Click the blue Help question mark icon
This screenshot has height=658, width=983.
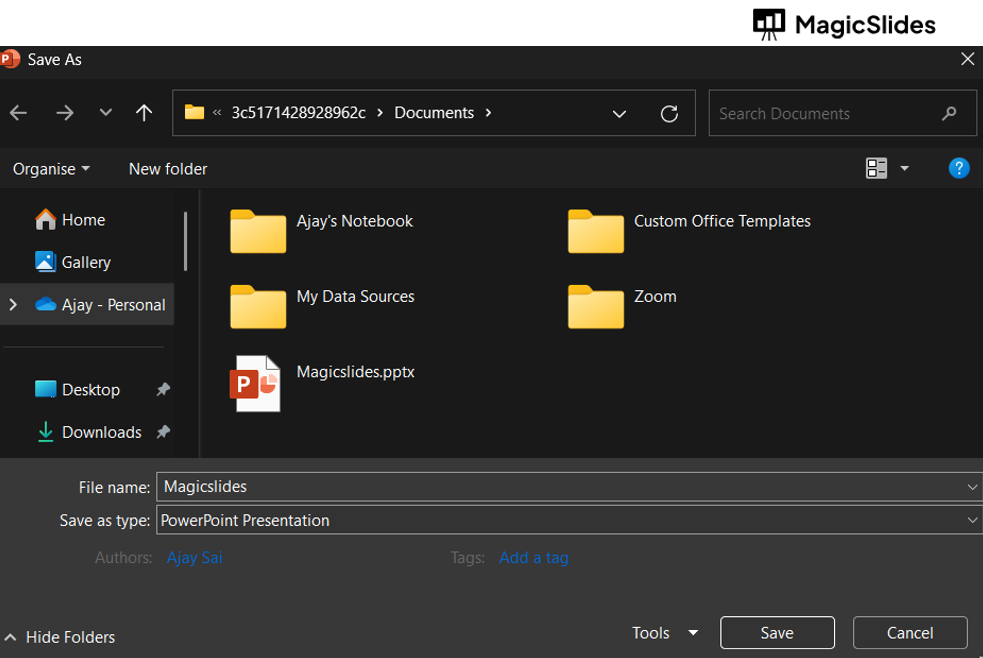tap(958, 168)
